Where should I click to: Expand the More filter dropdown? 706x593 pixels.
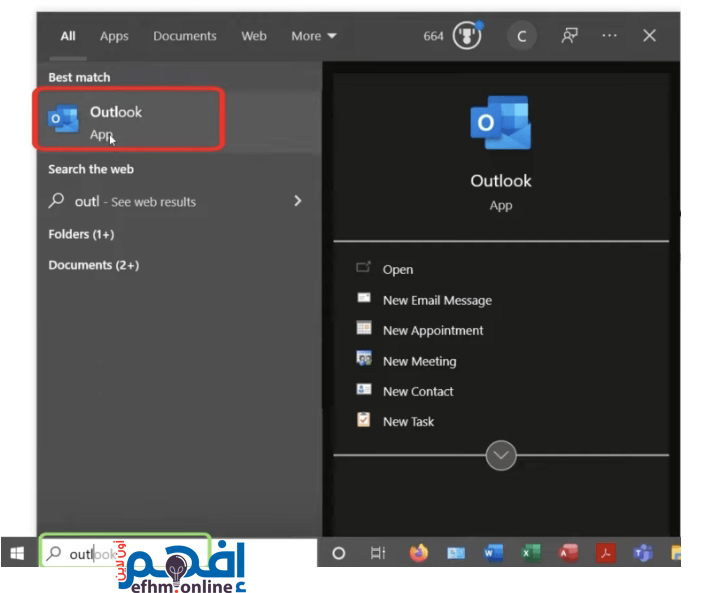[x=314, y=36]
